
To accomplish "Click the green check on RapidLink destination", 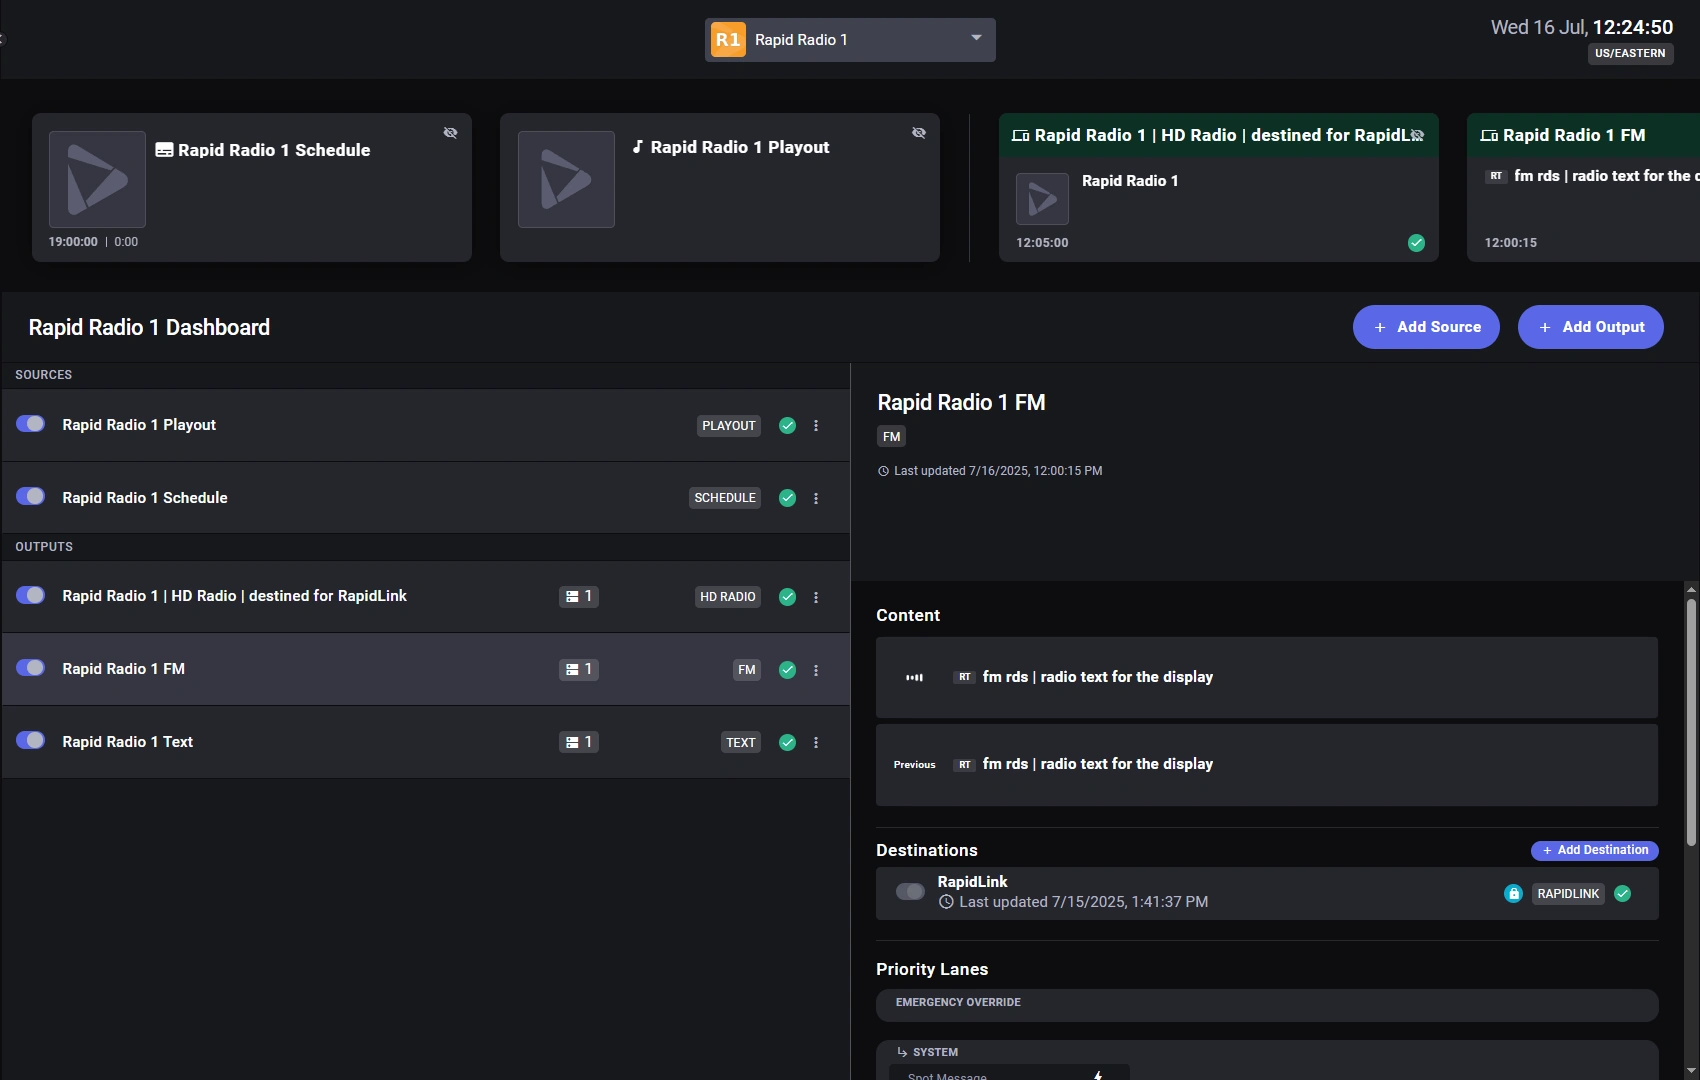I will [x=1623, y=894].
